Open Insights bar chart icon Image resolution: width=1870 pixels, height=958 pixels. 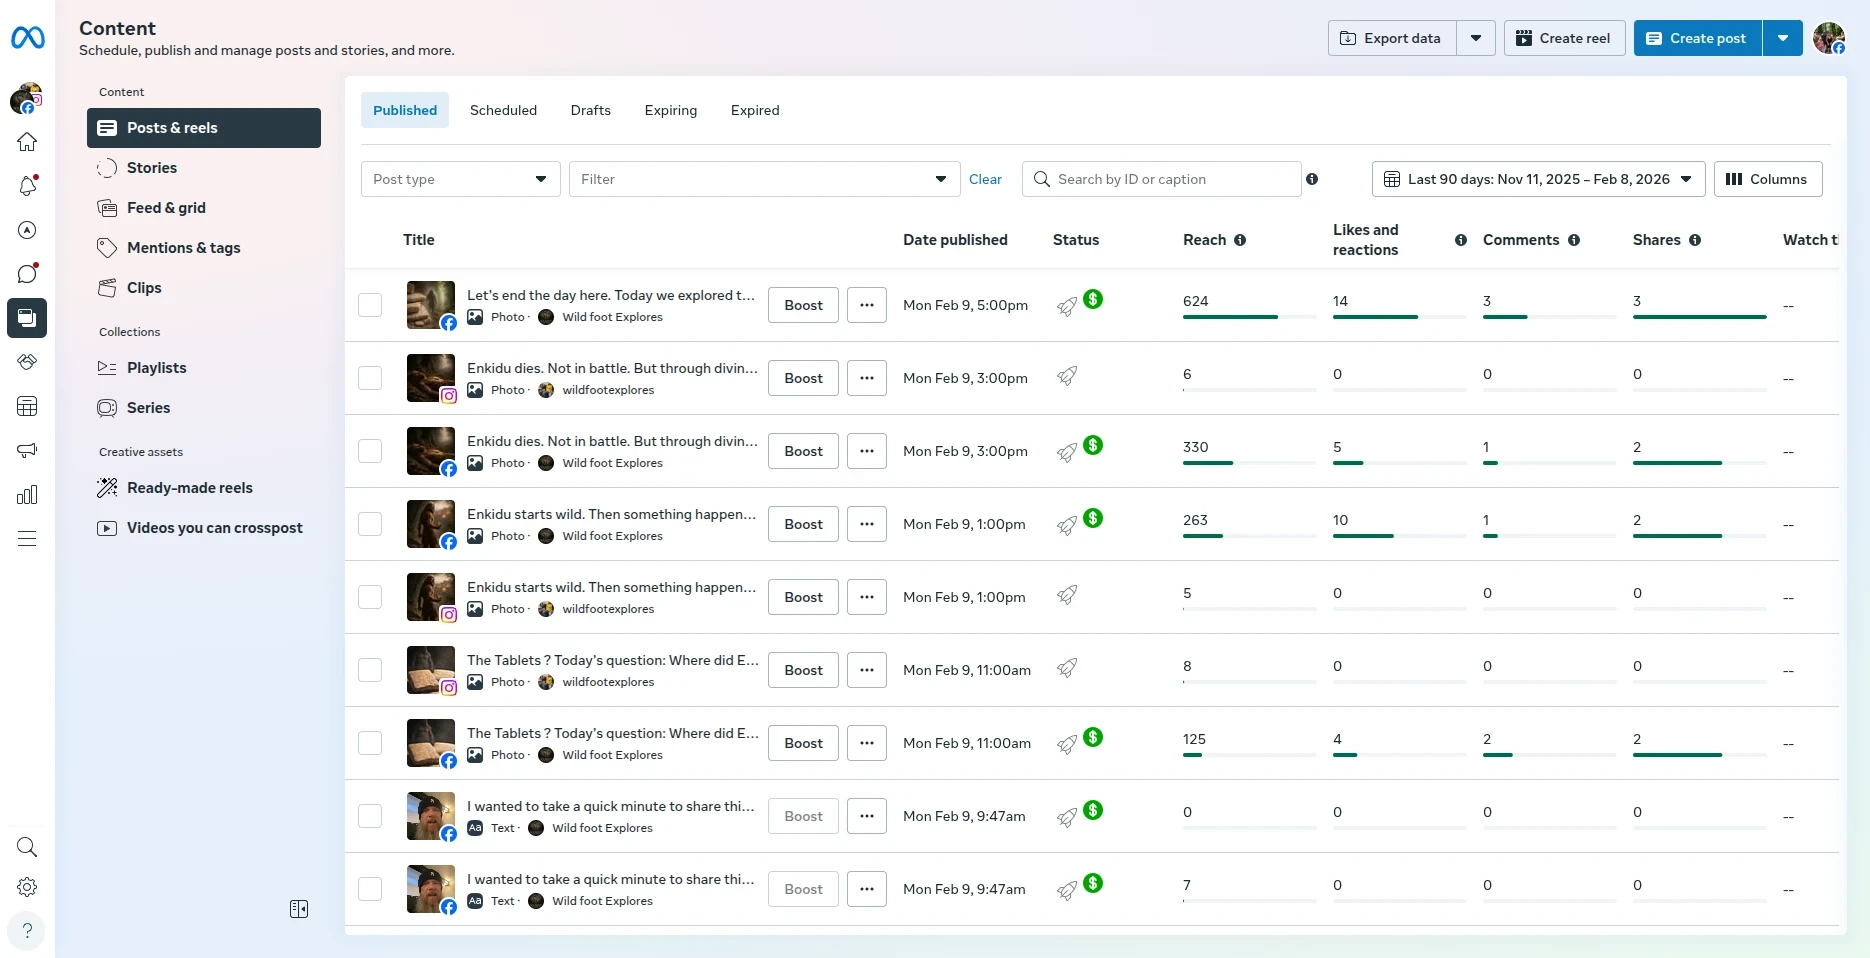[x=27, y=495]
